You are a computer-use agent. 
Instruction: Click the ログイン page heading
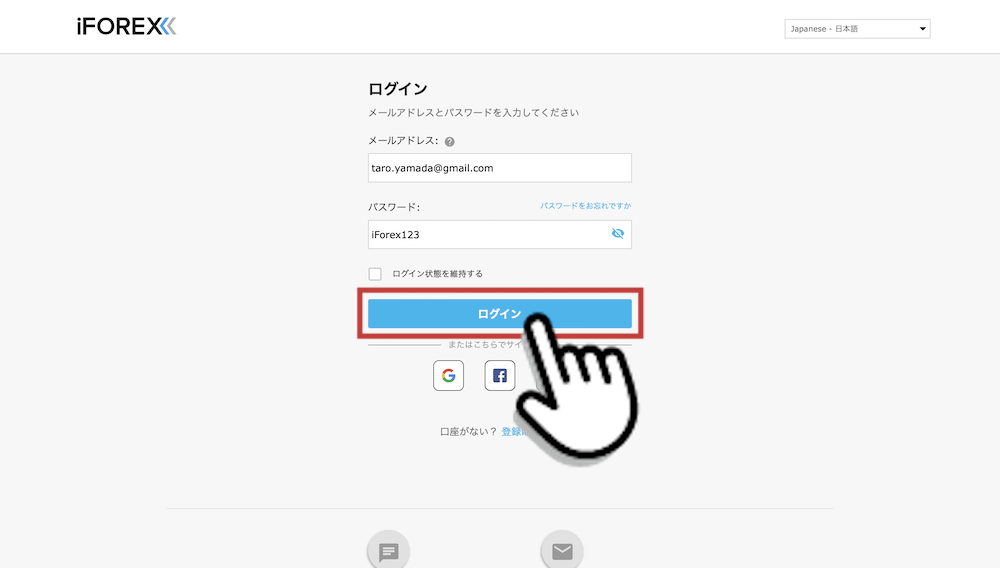[x=397, y=89]
